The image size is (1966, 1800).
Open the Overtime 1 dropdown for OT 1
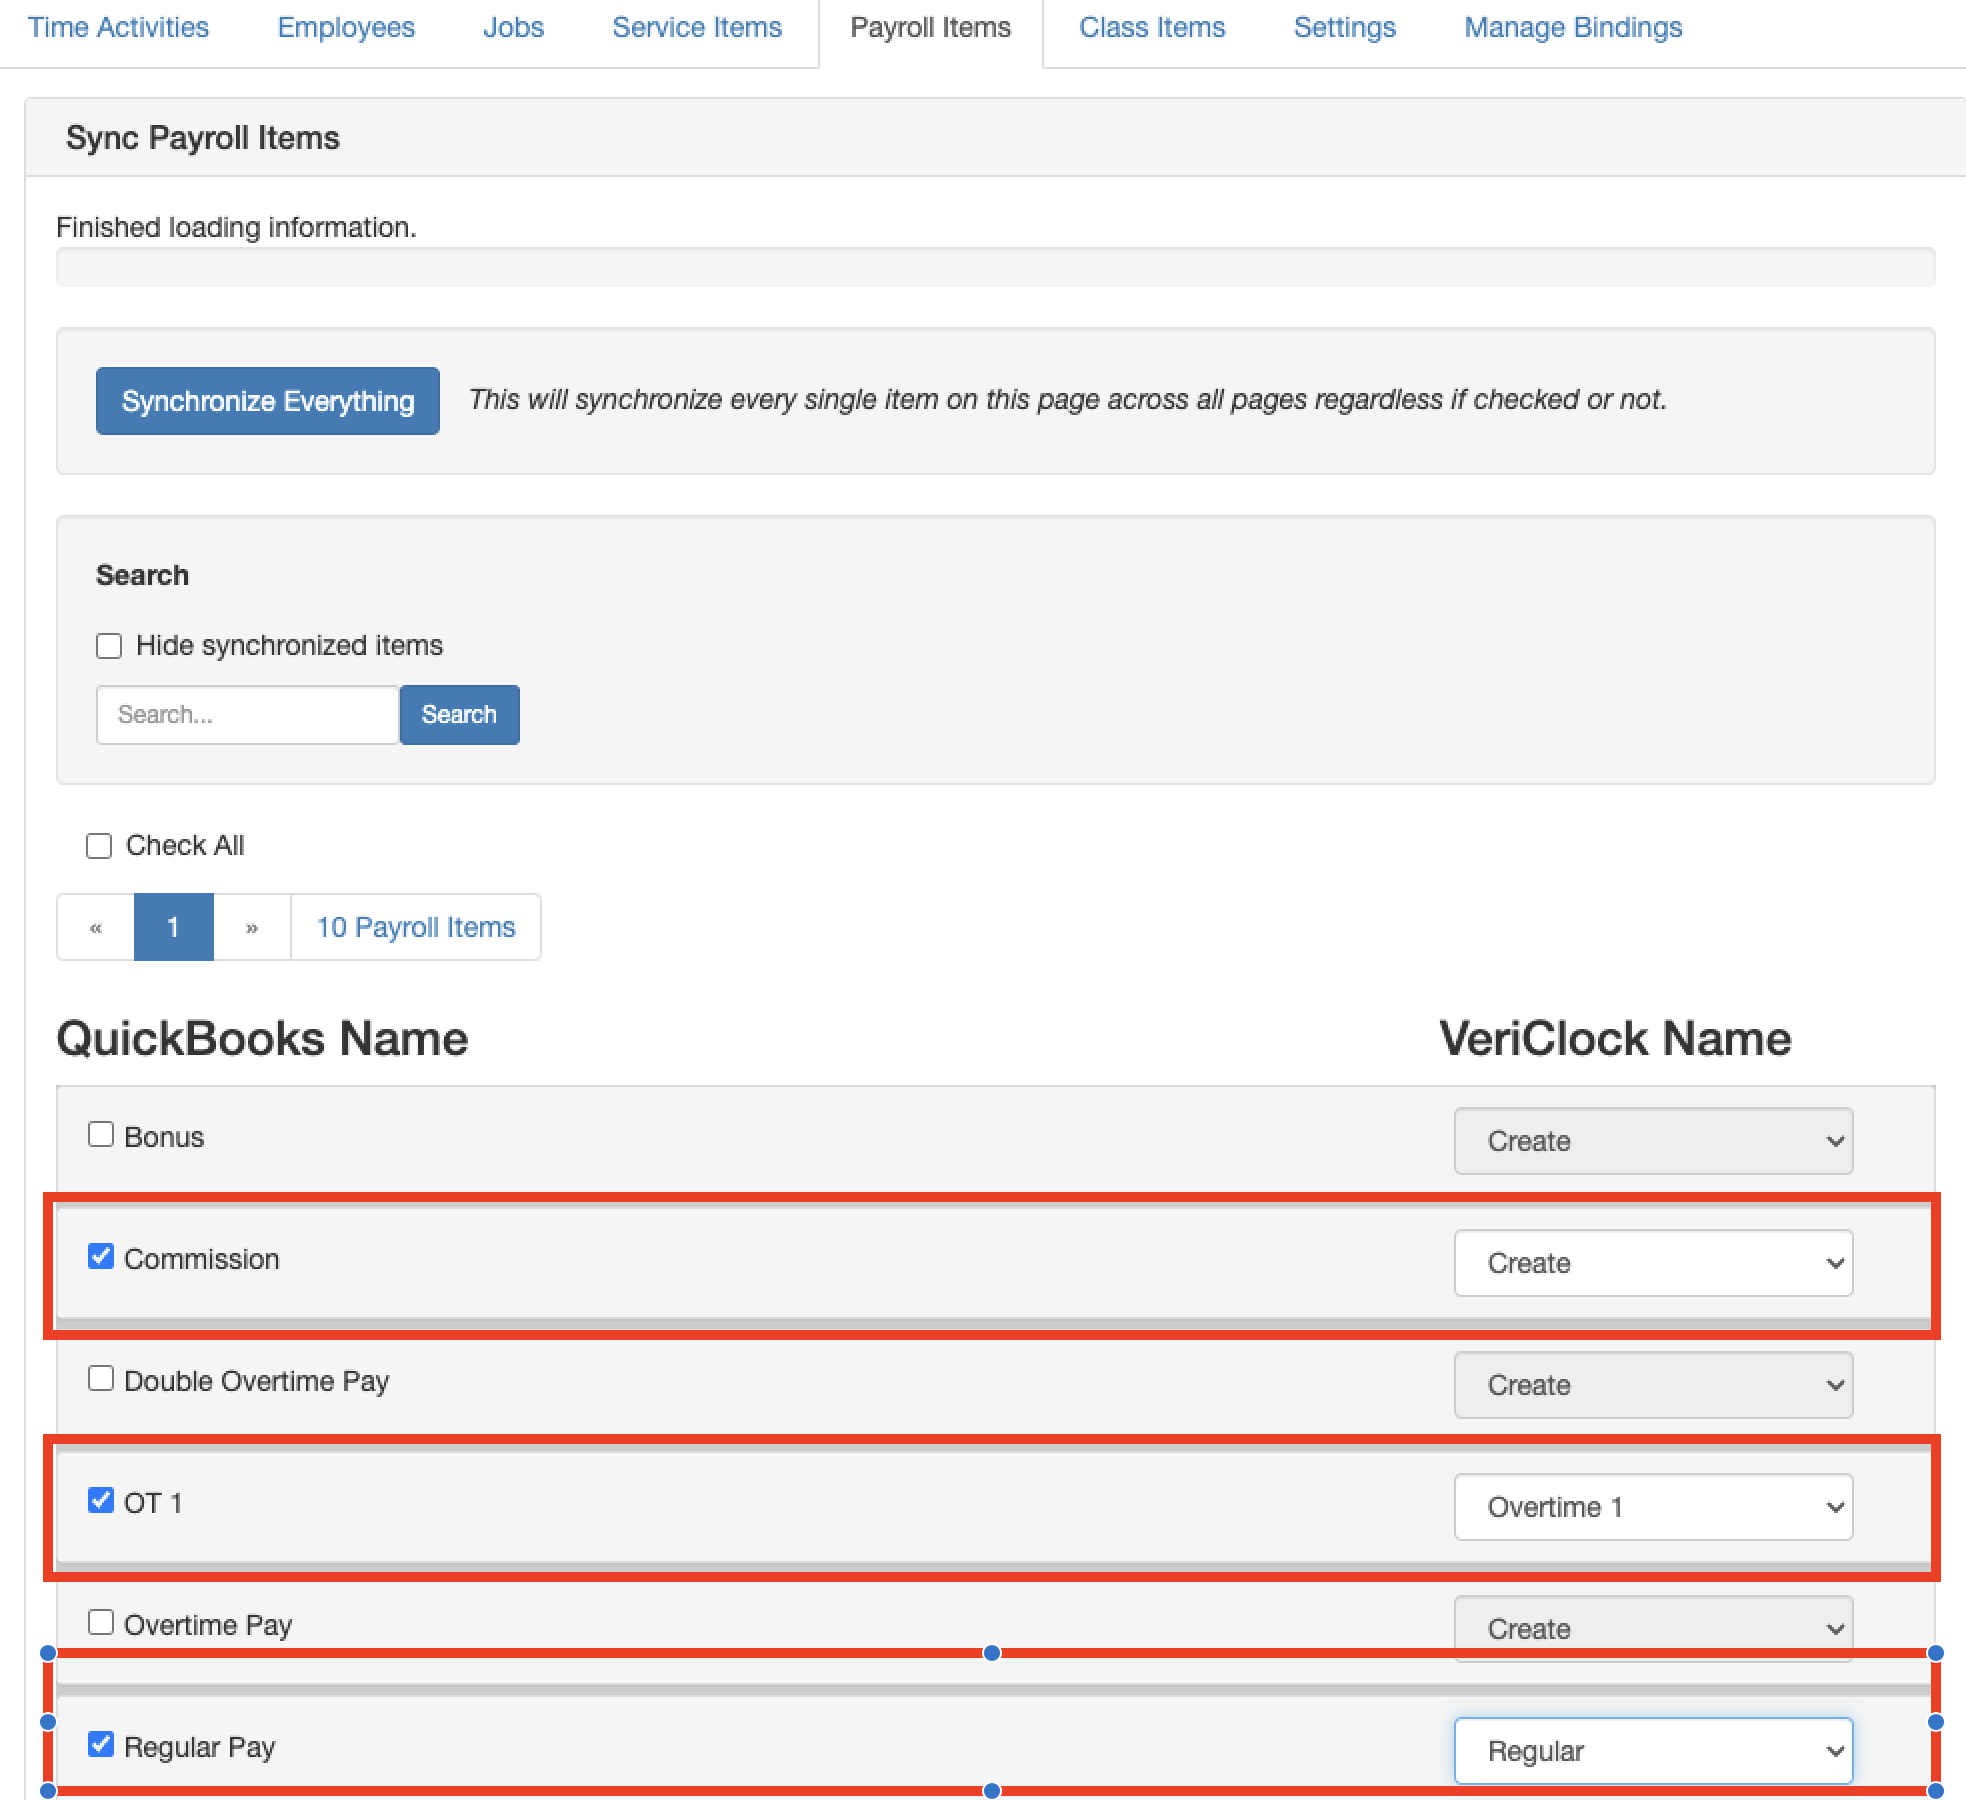click(1652, 1507)
